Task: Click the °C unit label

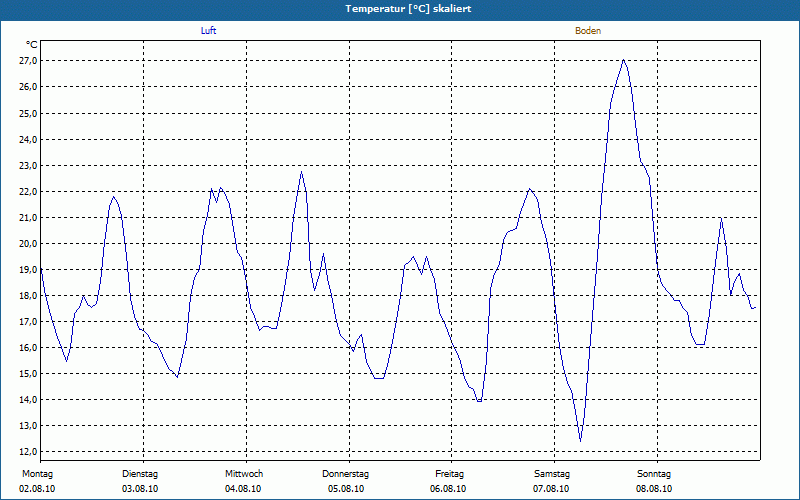Action: click(32, 45)
